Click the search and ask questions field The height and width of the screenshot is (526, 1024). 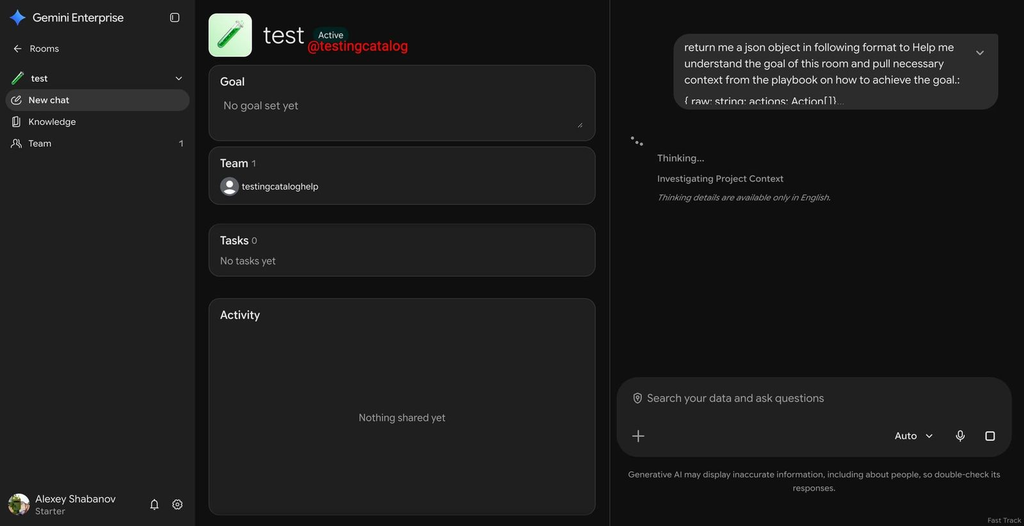(x=814, y=398)
